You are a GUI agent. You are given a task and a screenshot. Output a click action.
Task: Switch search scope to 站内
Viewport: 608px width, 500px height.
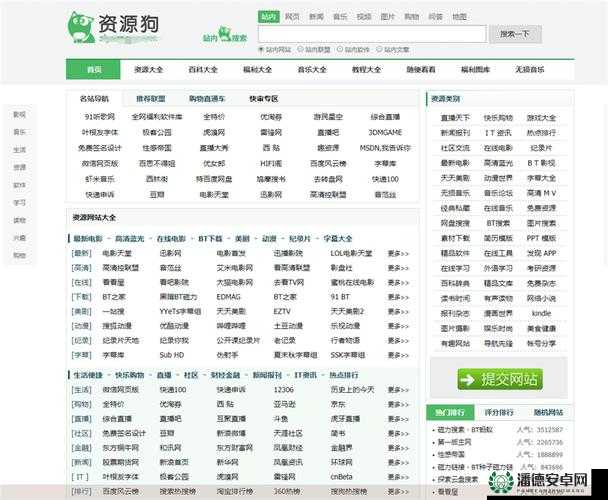point(268,17)
